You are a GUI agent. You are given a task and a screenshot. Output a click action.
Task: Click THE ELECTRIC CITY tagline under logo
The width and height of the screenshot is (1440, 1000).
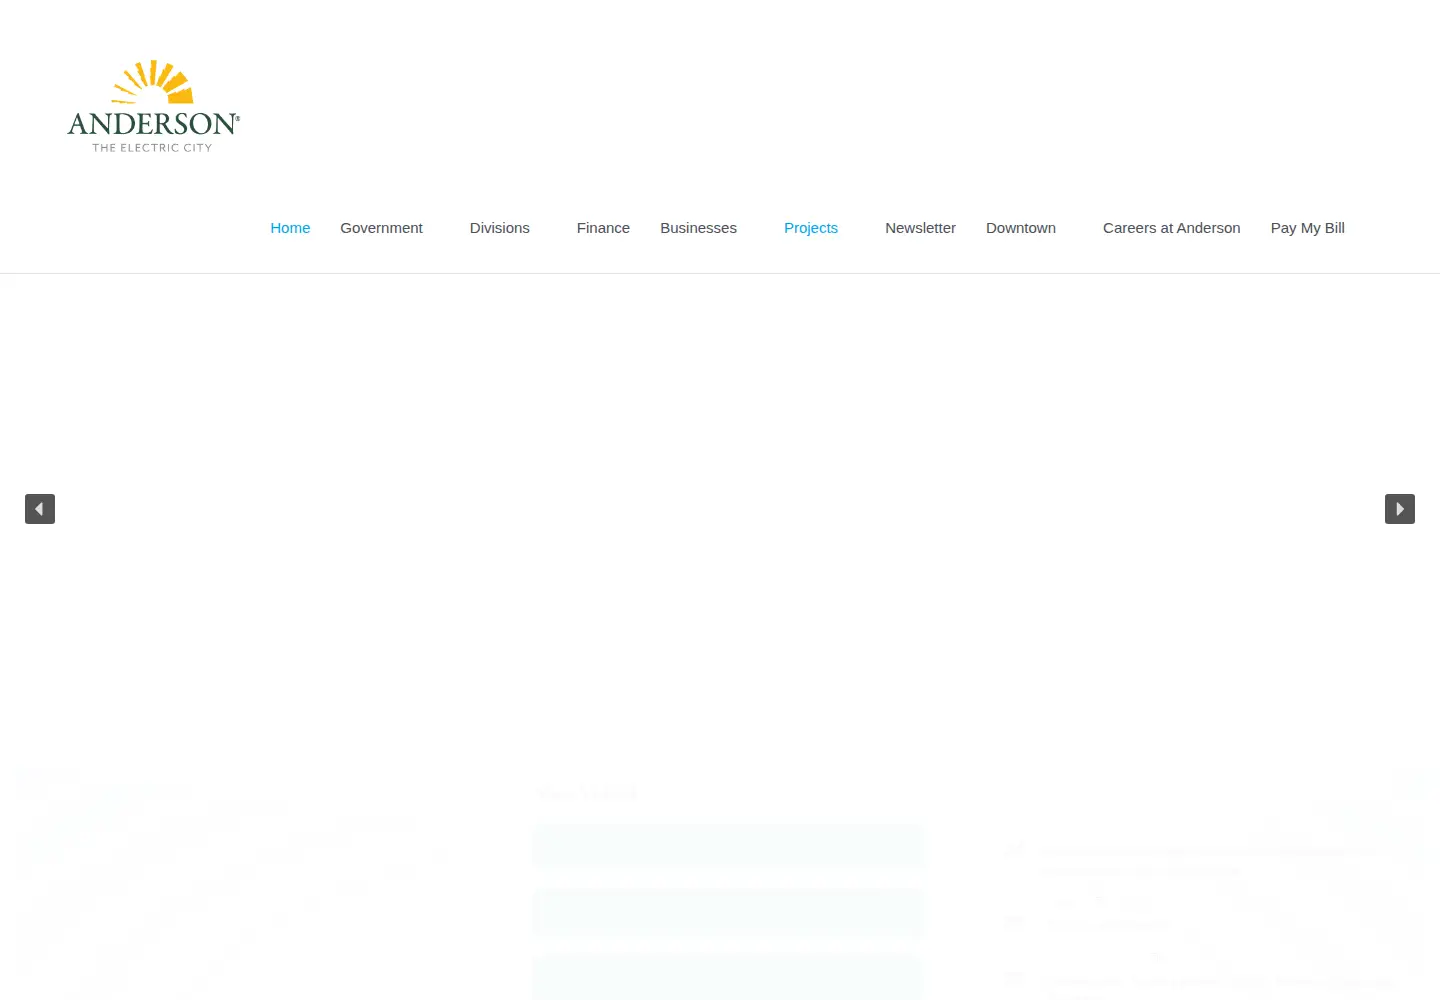coord(152,148)
